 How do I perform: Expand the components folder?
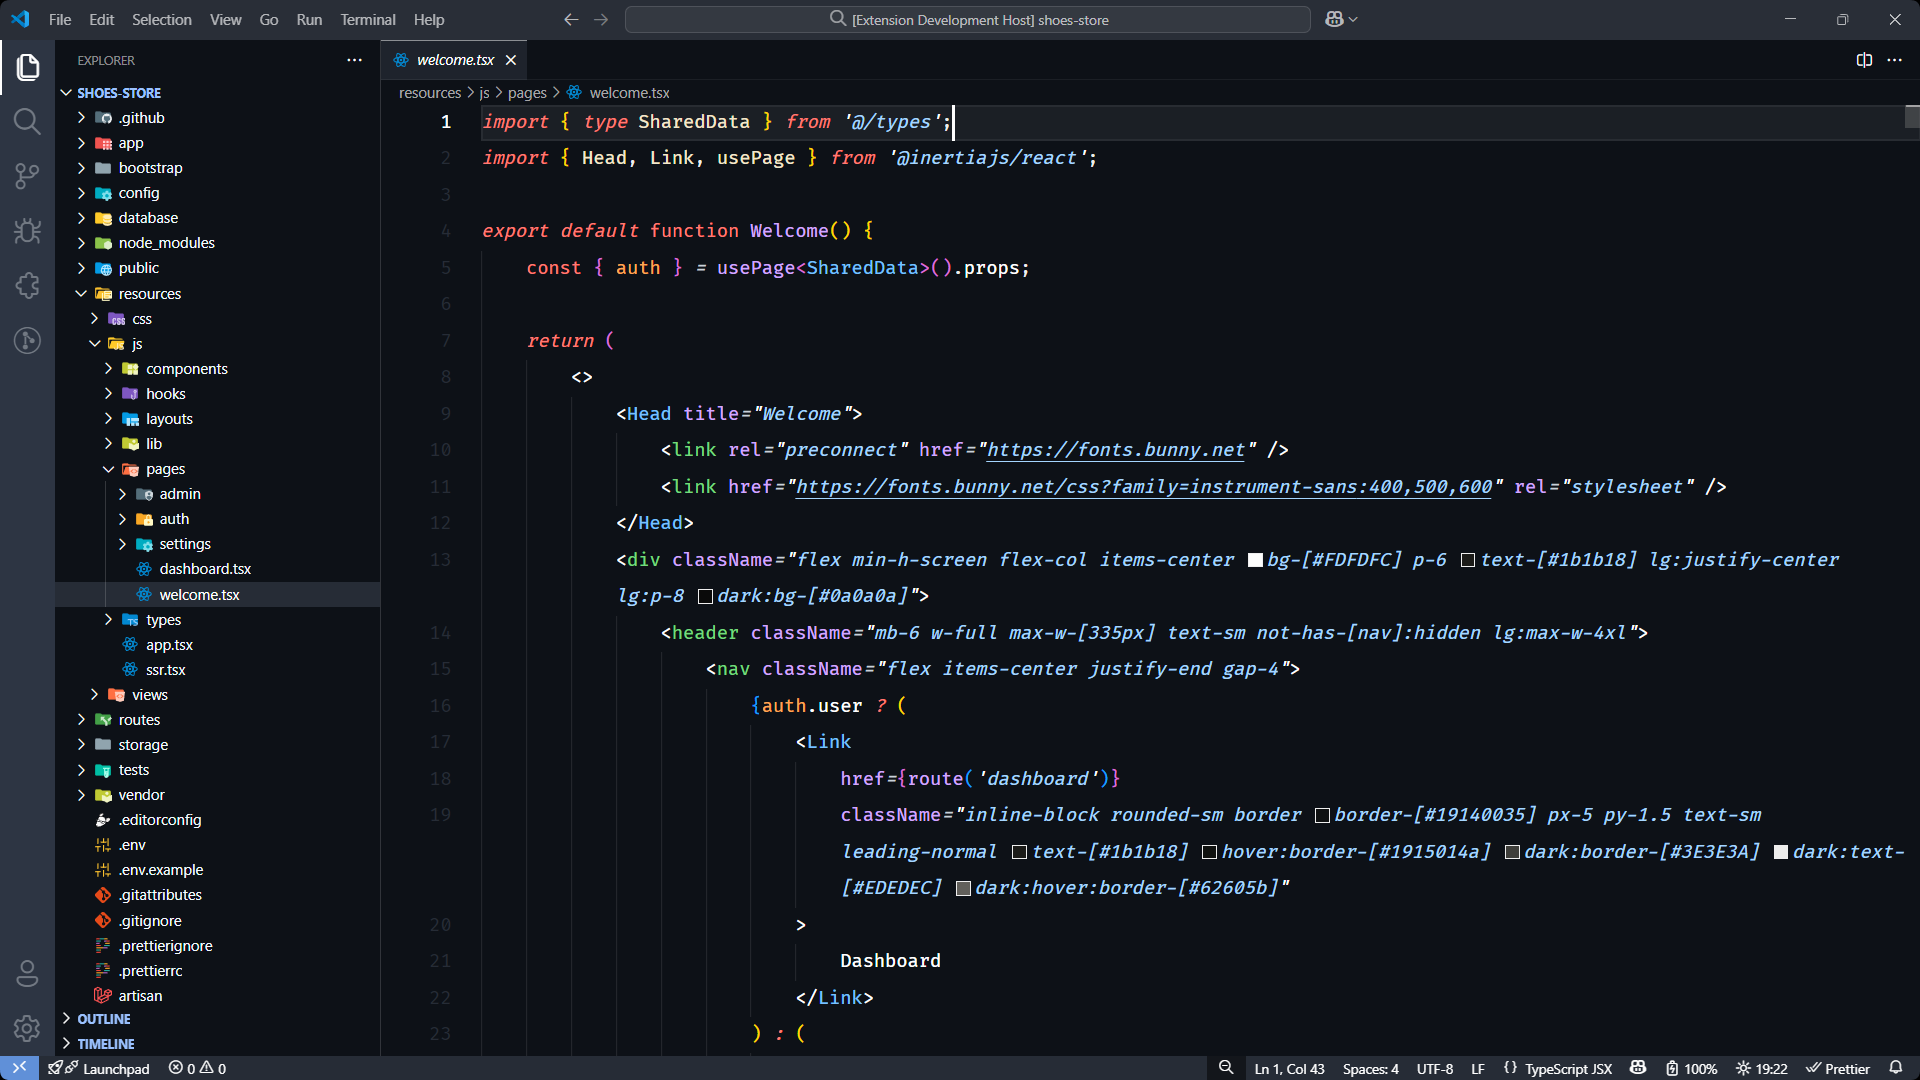click(x=186, y=369)
